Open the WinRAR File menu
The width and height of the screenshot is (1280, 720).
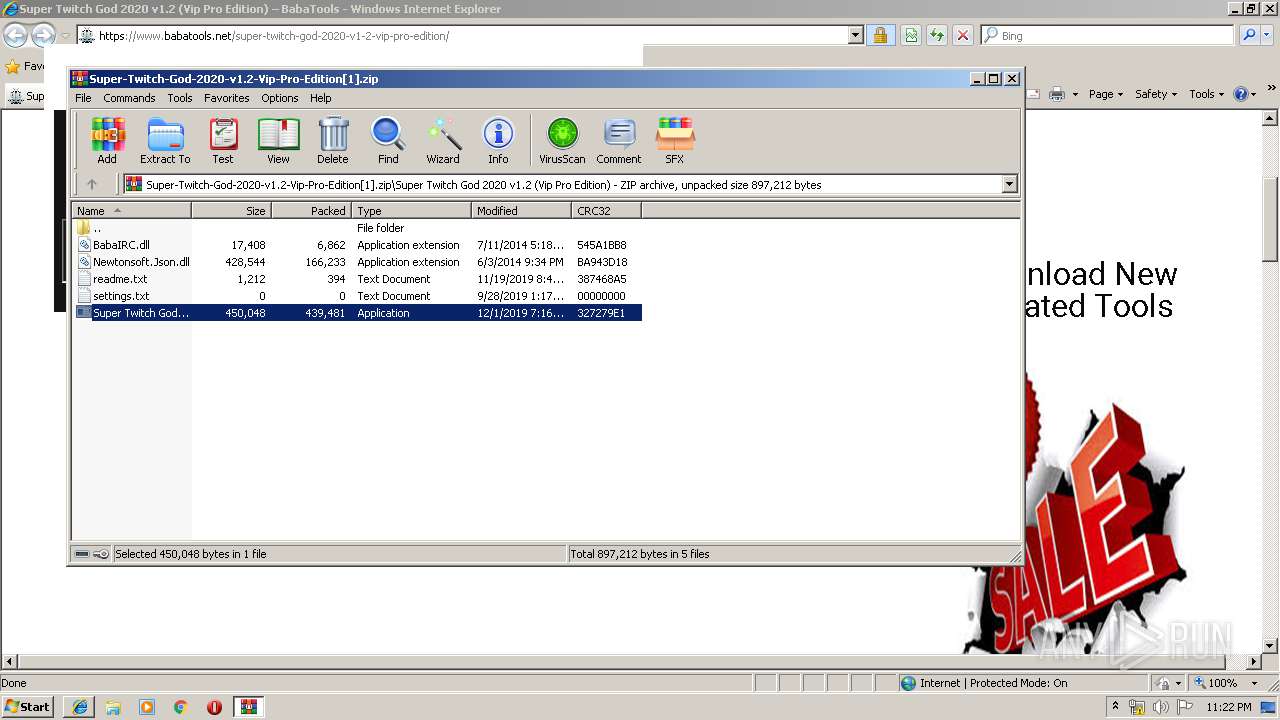tap(83, 98)
